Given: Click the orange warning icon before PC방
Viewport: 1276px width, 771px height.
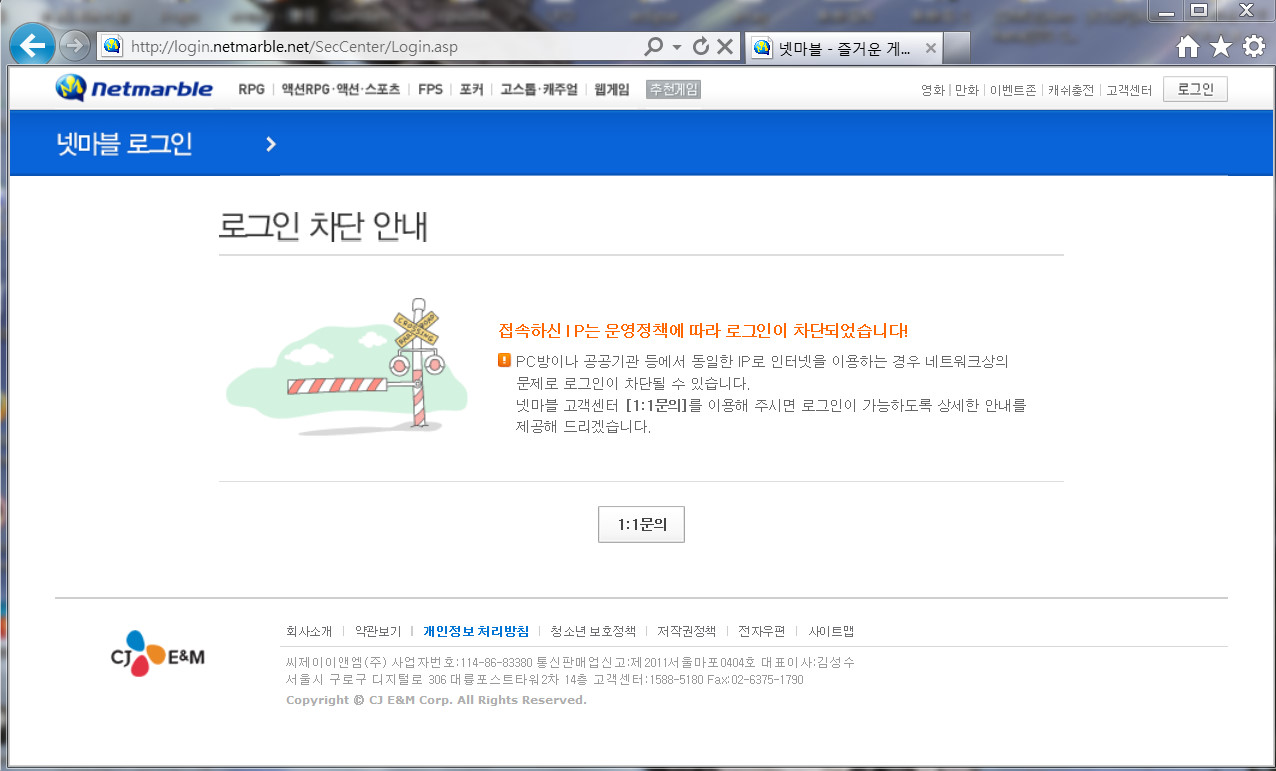Looking at the screenshot, I should click(504, 359).
